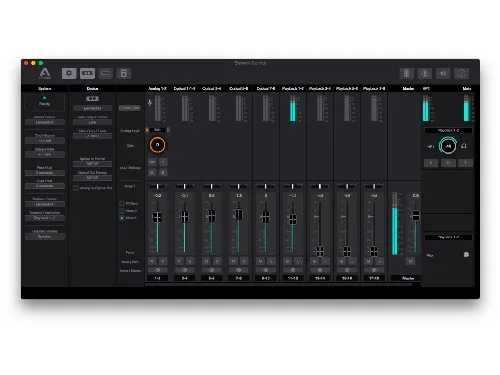Open the Playback 1-2 source selector above the knob
The height and width of the screenshot is (375, 500).
point(448,130)
